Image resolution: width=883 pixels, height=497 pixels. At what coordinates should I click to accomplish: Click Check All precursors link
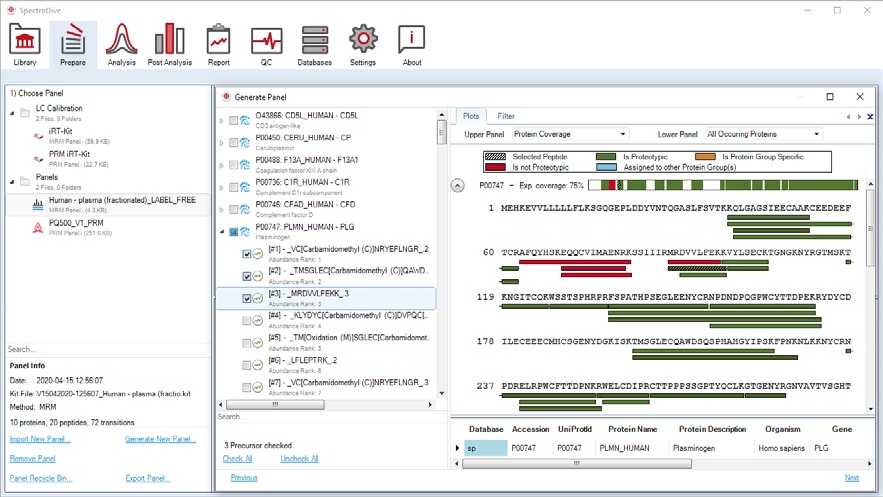[237, 459]
